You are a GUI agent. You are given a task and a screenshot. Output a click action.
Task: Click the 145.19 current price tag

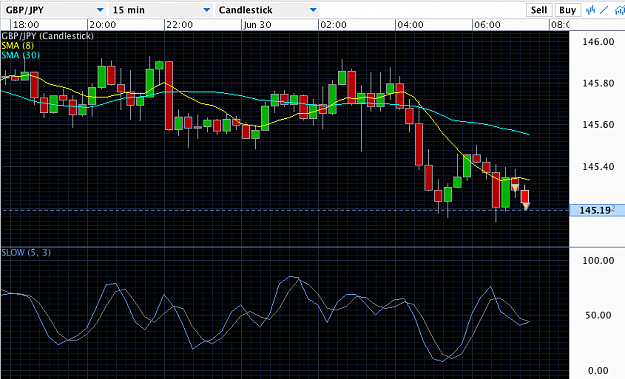pyautogui.click(x=597, y=210)
